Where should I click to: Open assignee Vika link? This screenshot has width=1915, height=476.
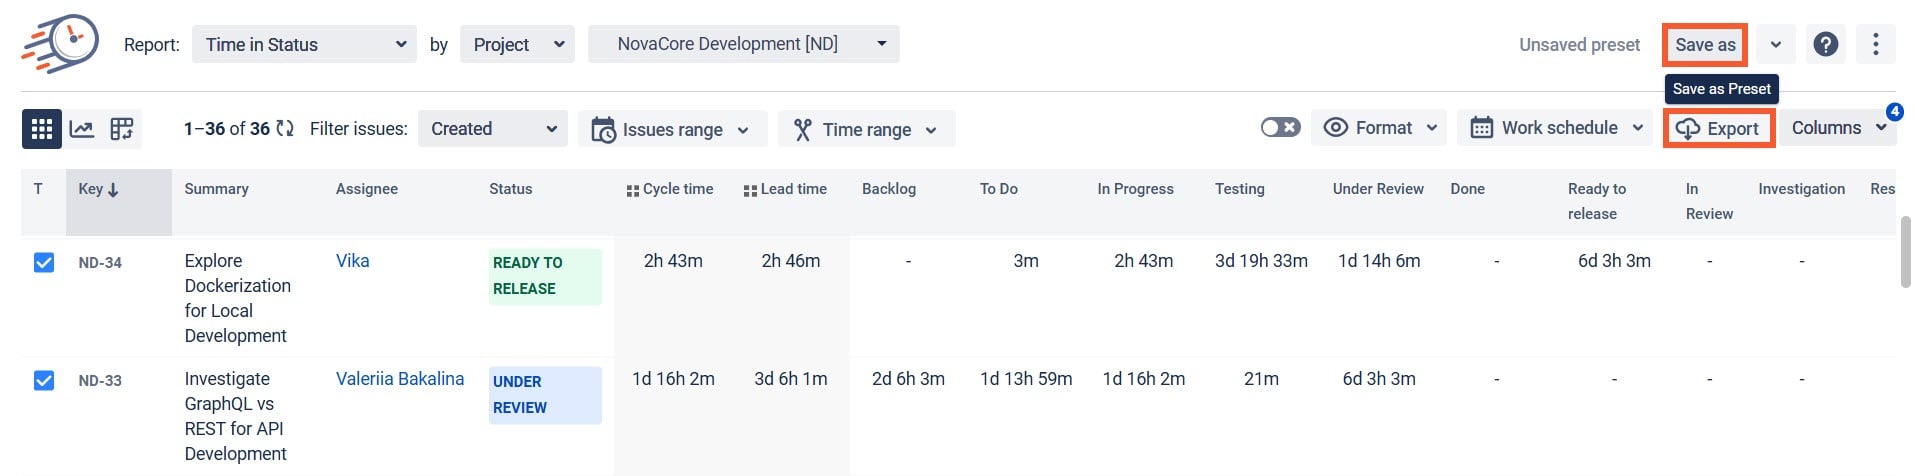click(x=352, y=261)
